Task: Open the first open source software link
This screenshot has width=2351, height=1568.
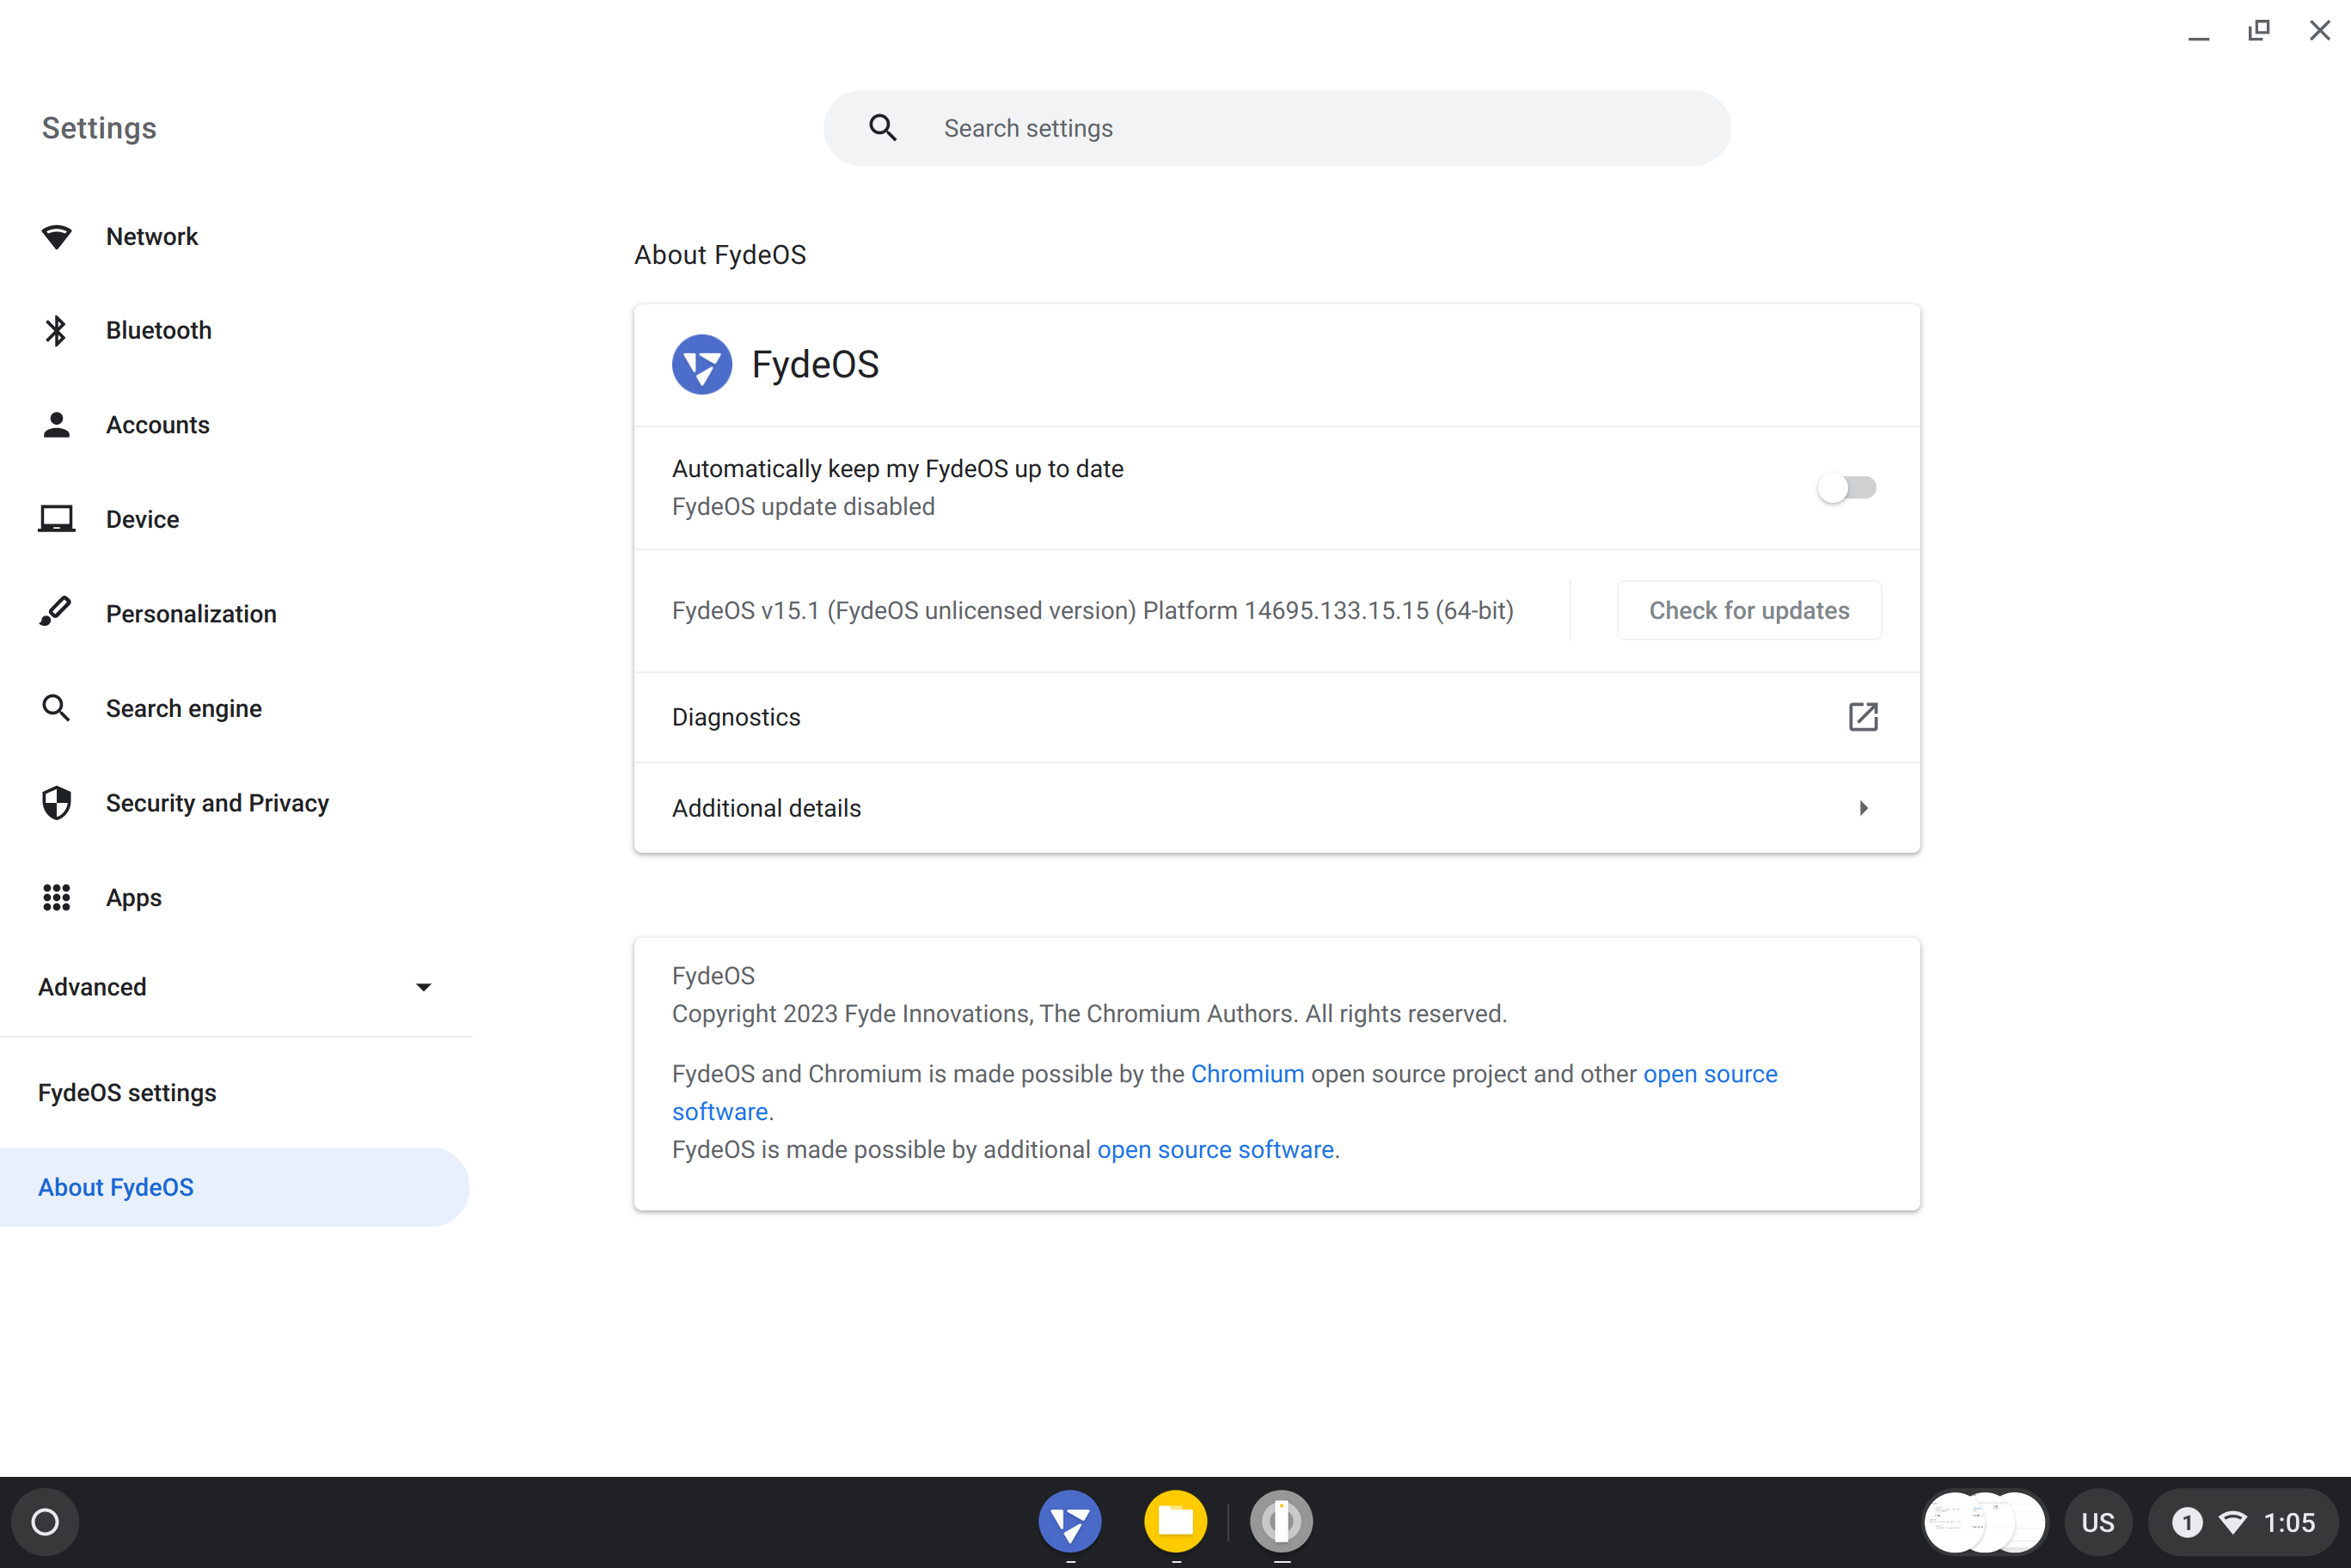Action: click(x=1710, y=1074)
